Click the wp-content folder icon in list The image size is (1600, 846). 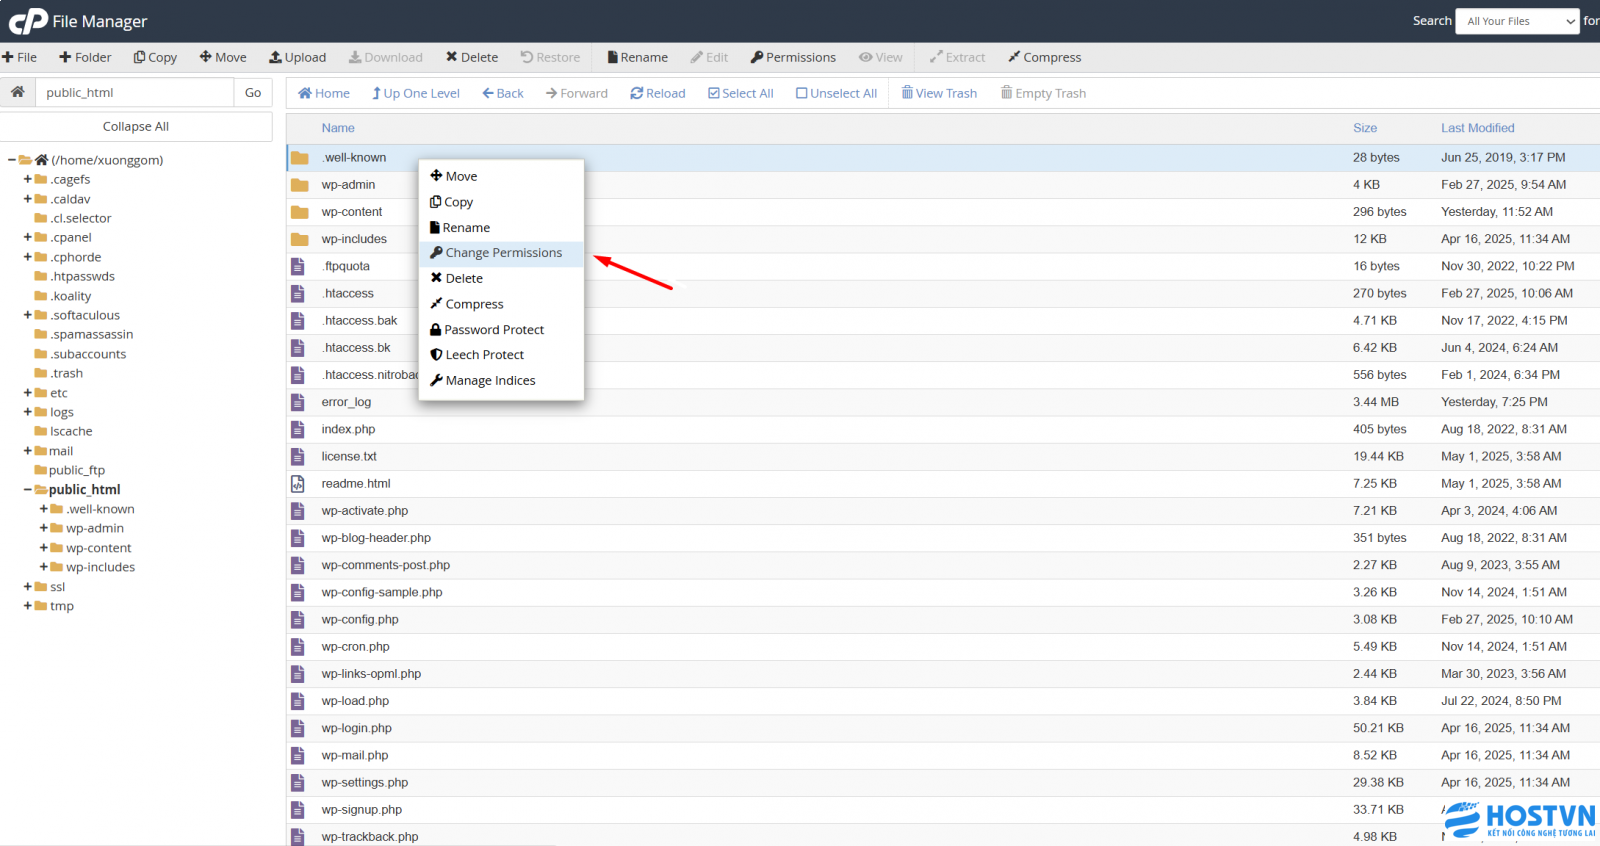299,212
